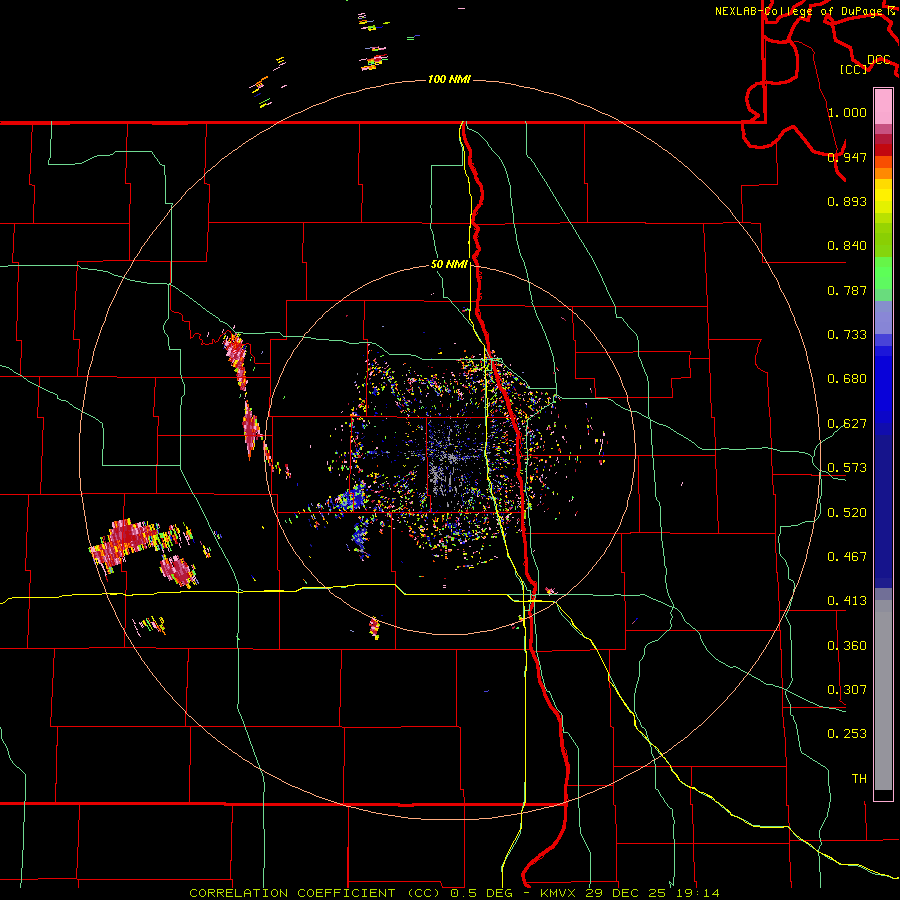Pick the gray color band on the scale
This screenshot has height=900, width=900.
click(883, 695)
